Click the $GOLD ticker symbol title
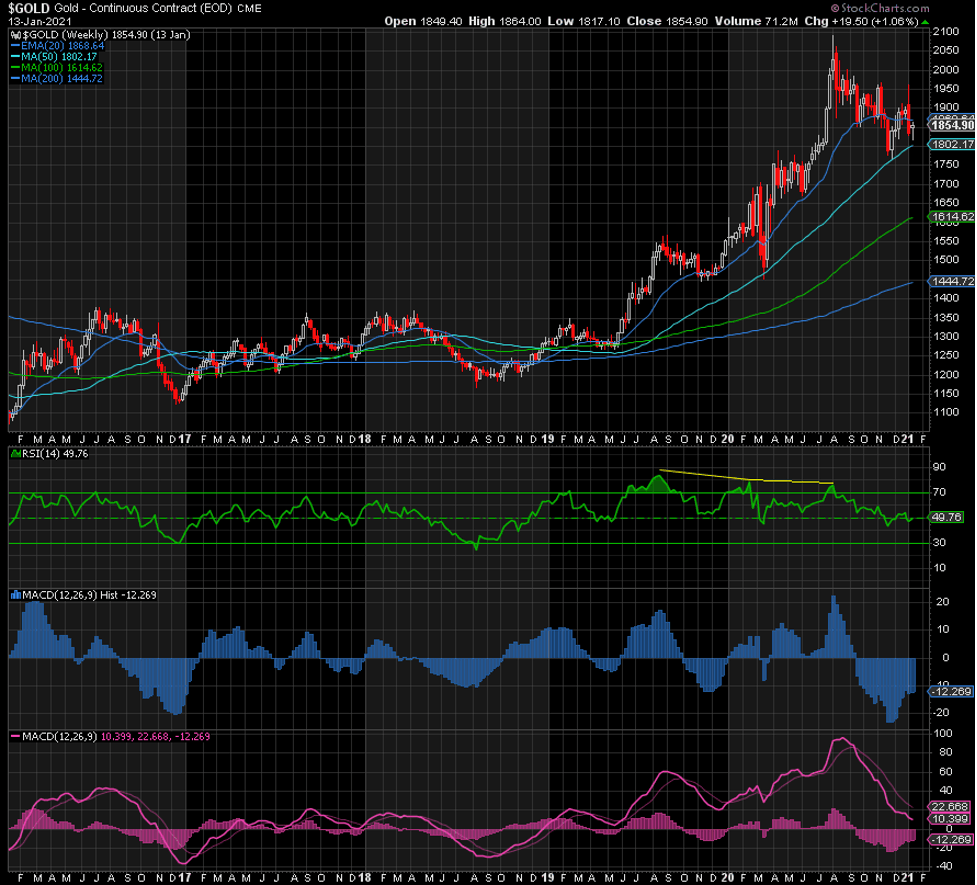 [29, 7]
